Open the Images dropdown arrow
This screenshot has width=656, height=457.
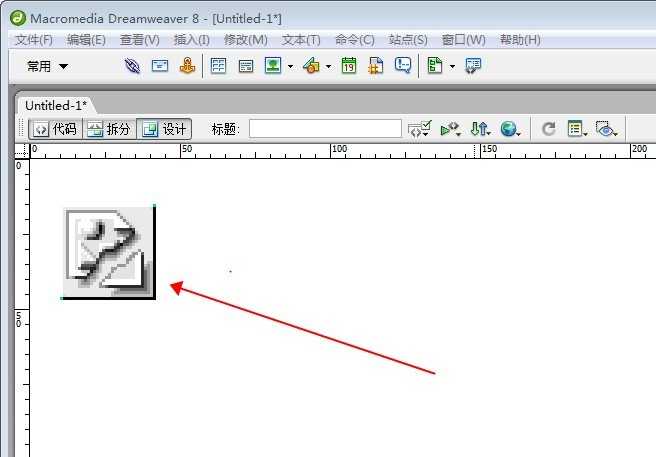pyautogui.click(x=290, y=67)
